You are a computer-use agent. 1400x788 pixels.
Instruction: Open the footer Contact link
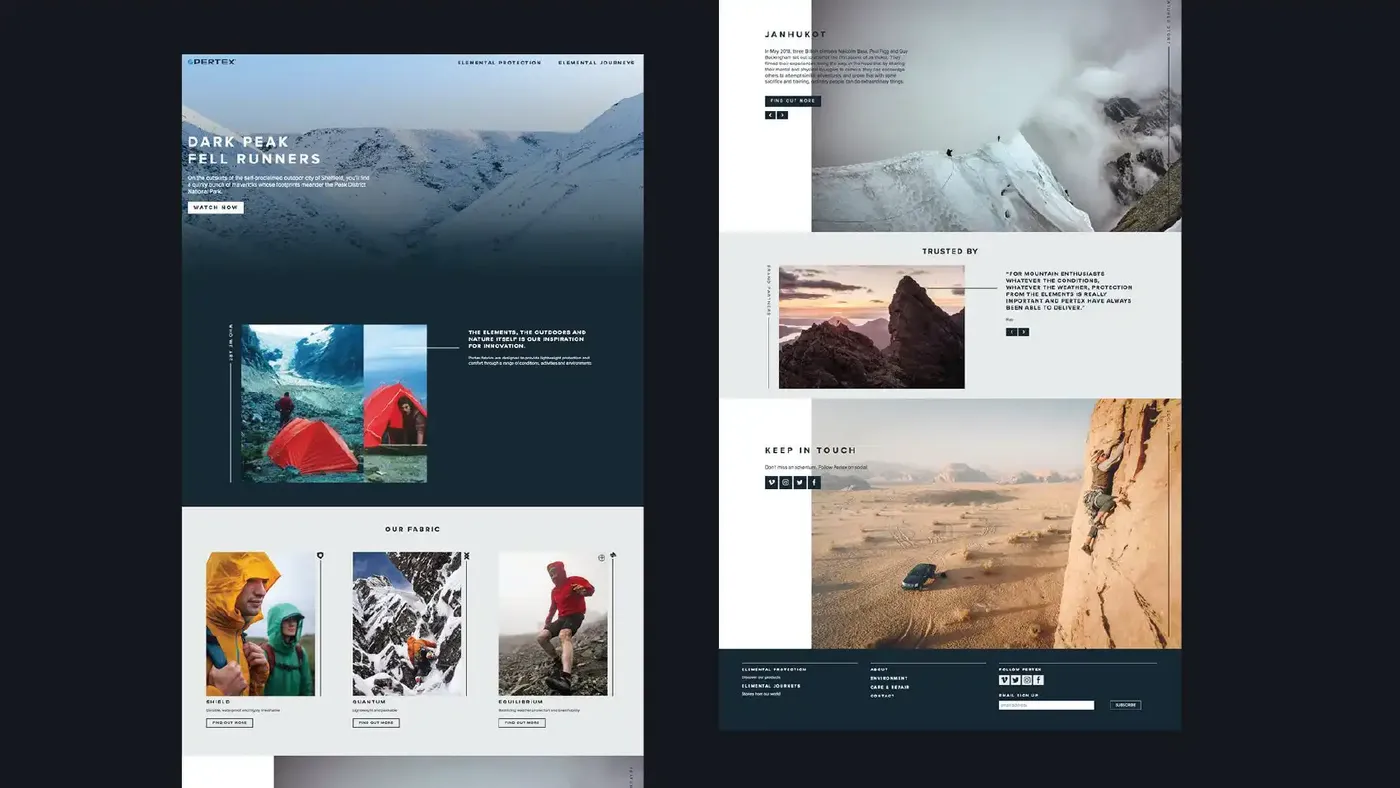[x=882, y=696]
